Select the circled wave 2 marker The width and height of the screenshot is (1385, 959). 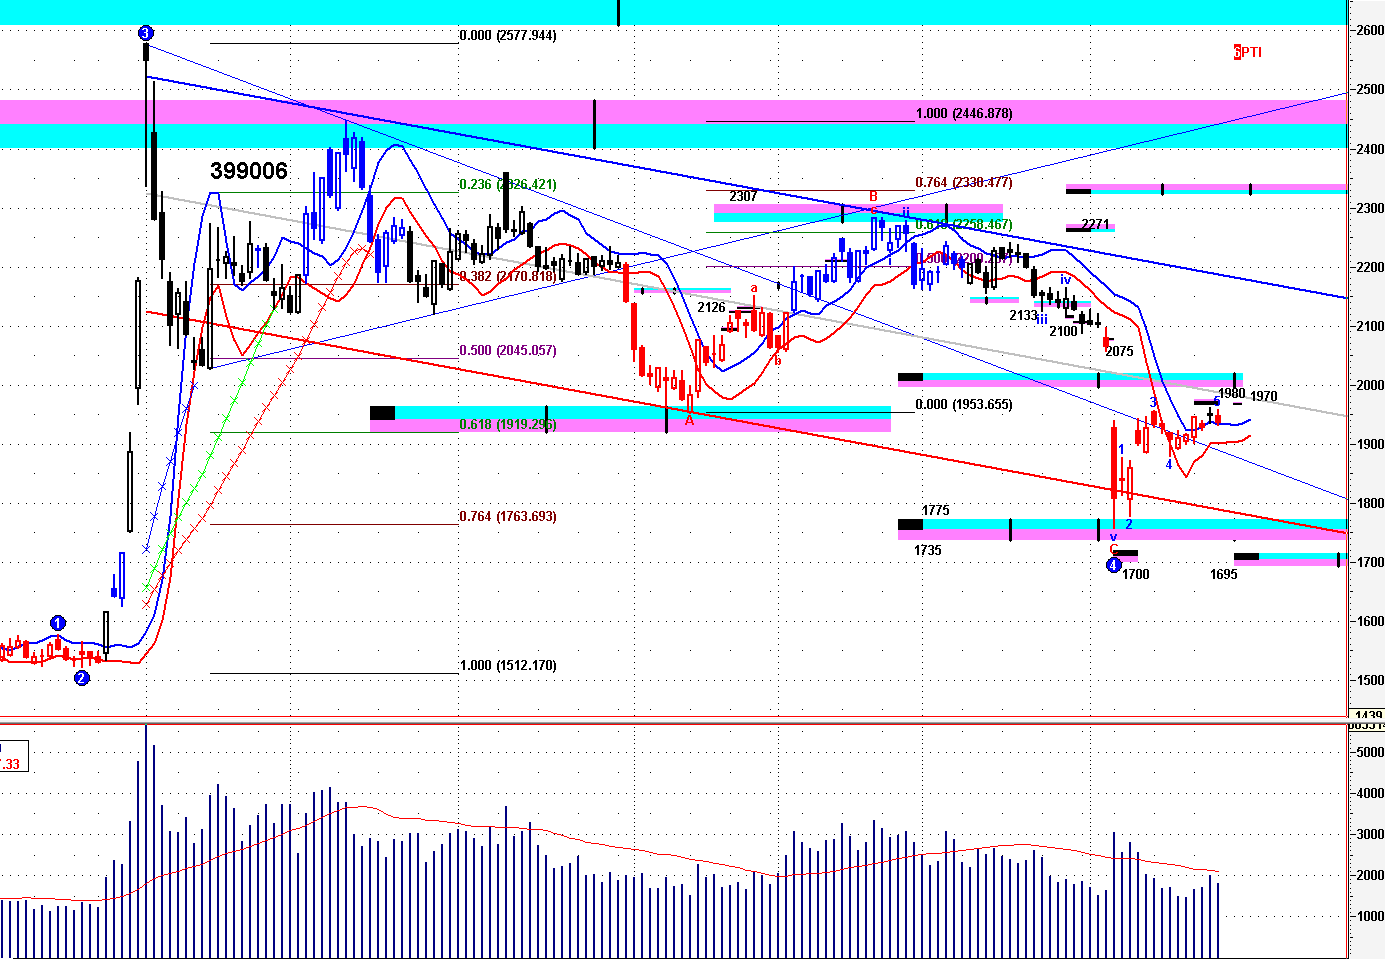point(82,678)
